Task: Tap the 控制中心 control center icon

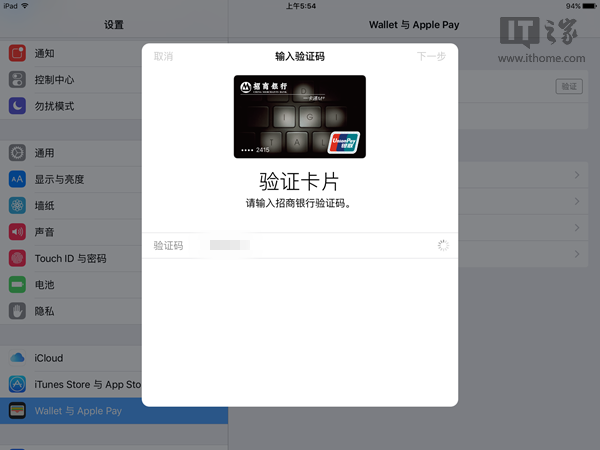Action: click(x=17, y=80)
